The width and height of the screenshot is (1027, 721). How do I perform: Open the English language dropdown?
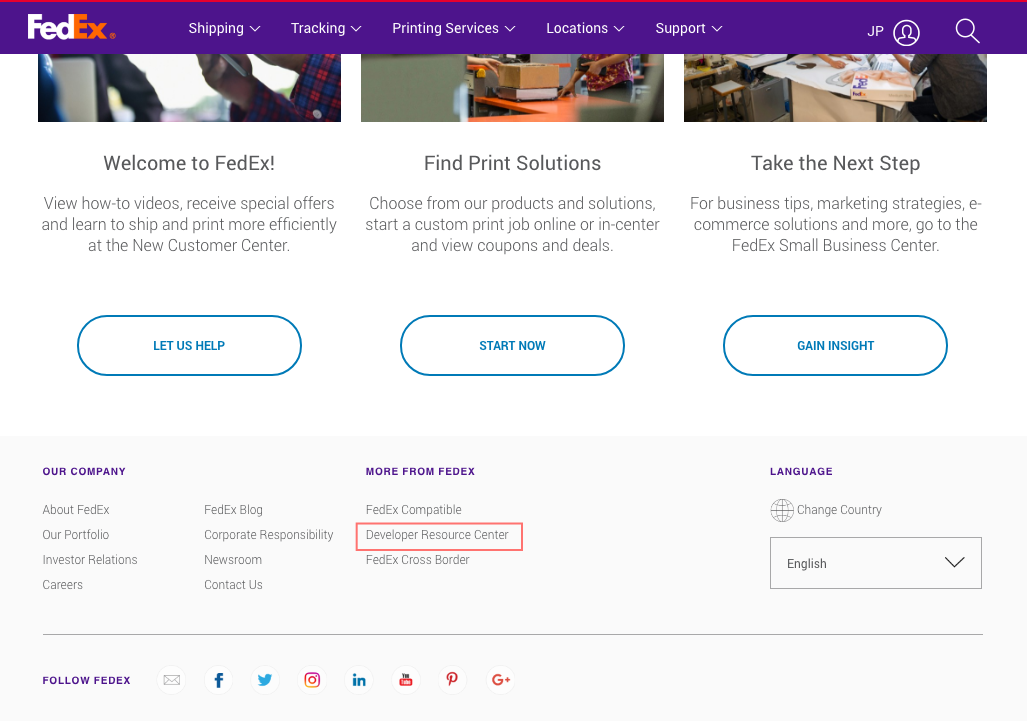tap(875, 563)
